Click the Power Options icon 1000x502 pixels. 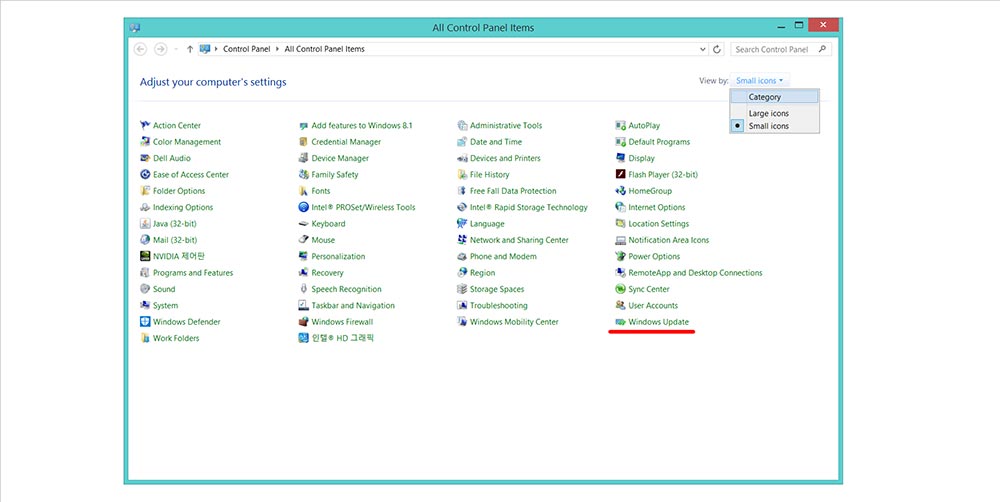tap(621, 256)
